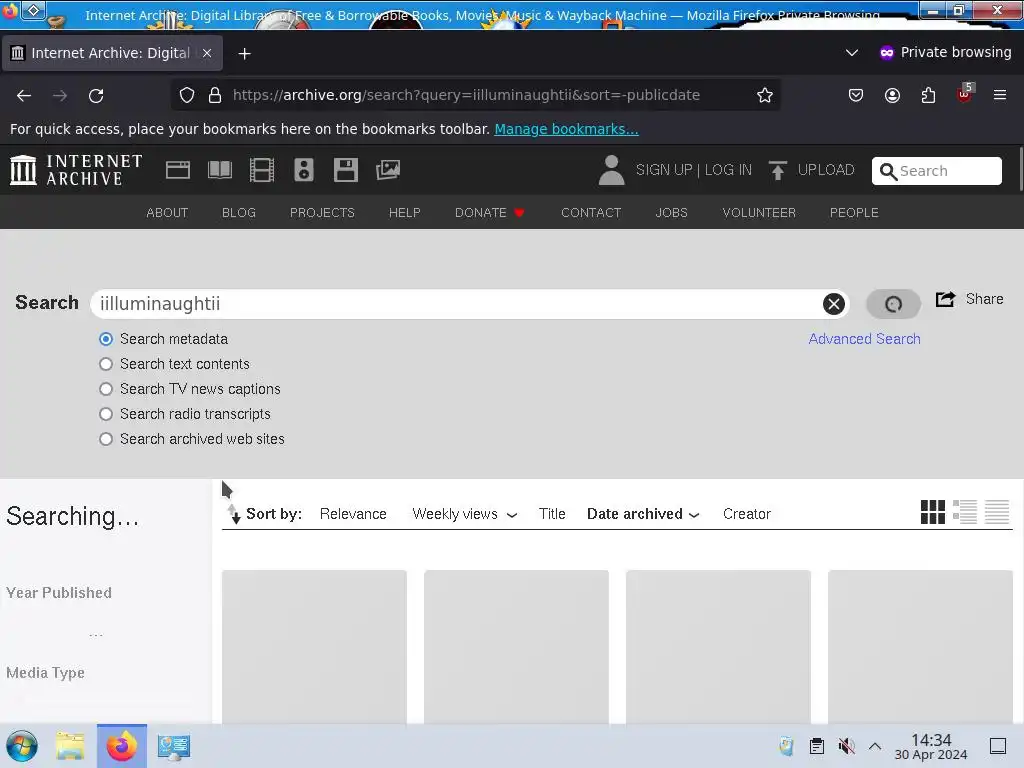This screenshot has height=768, width=1024.
Task: Close the Internet Archive tab
Action: click(x=207, y=53)
